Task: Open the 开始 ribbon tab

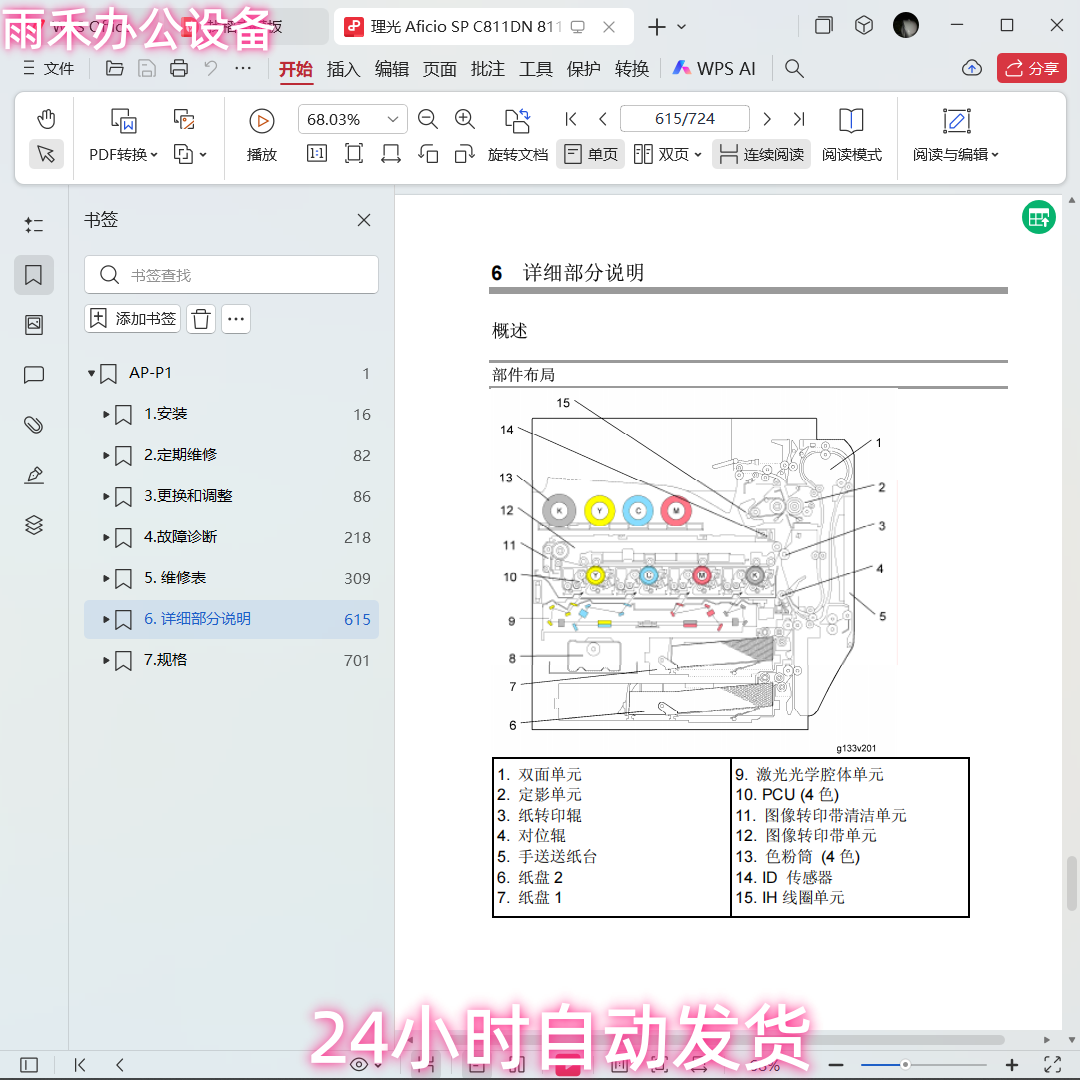Action: [x=296, y=69]
